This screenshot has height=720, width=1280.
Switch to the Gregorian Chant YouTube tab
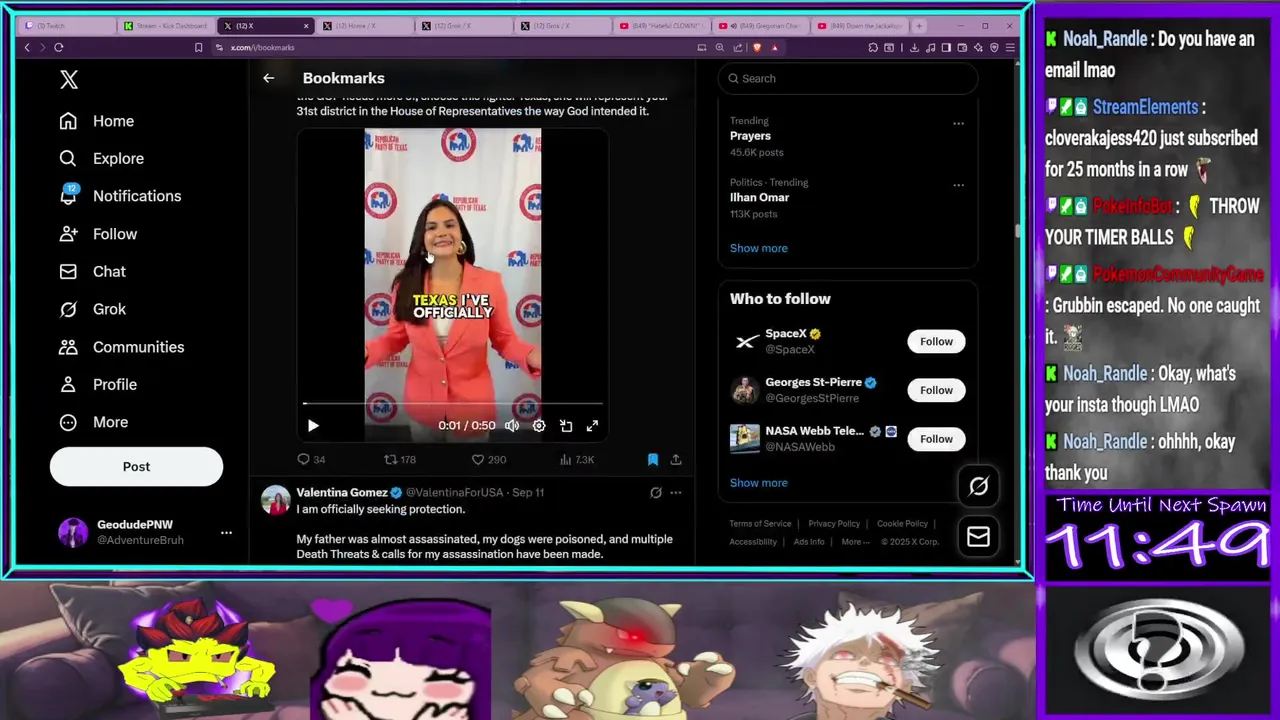coord(760,26)
